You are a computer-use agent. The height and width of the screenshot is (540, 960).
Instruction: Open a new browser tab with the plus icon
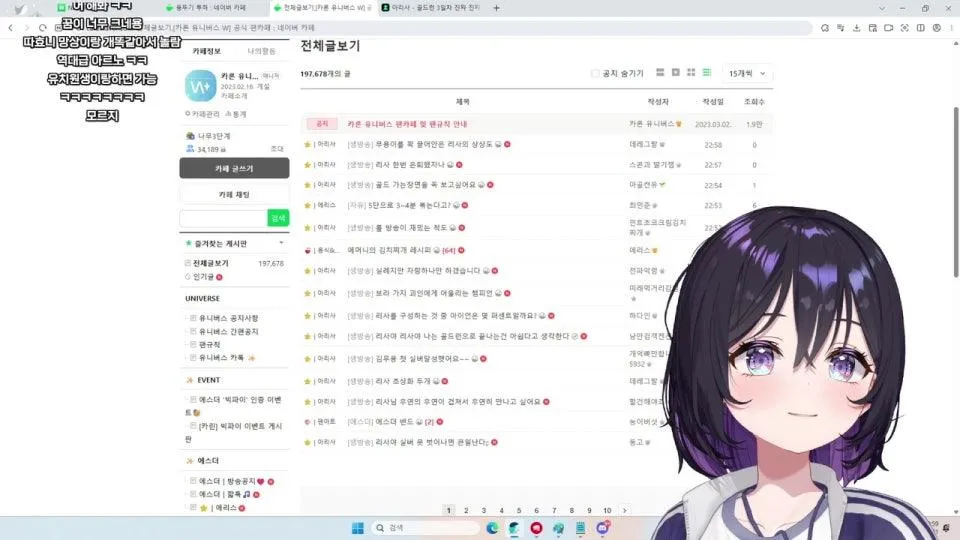(x=496, y=8)
